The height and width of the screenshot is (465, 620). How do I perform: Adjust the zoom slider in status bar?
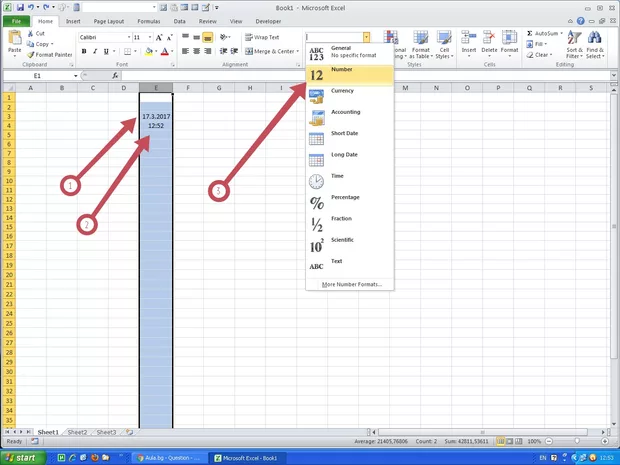(x=577, y=441)
